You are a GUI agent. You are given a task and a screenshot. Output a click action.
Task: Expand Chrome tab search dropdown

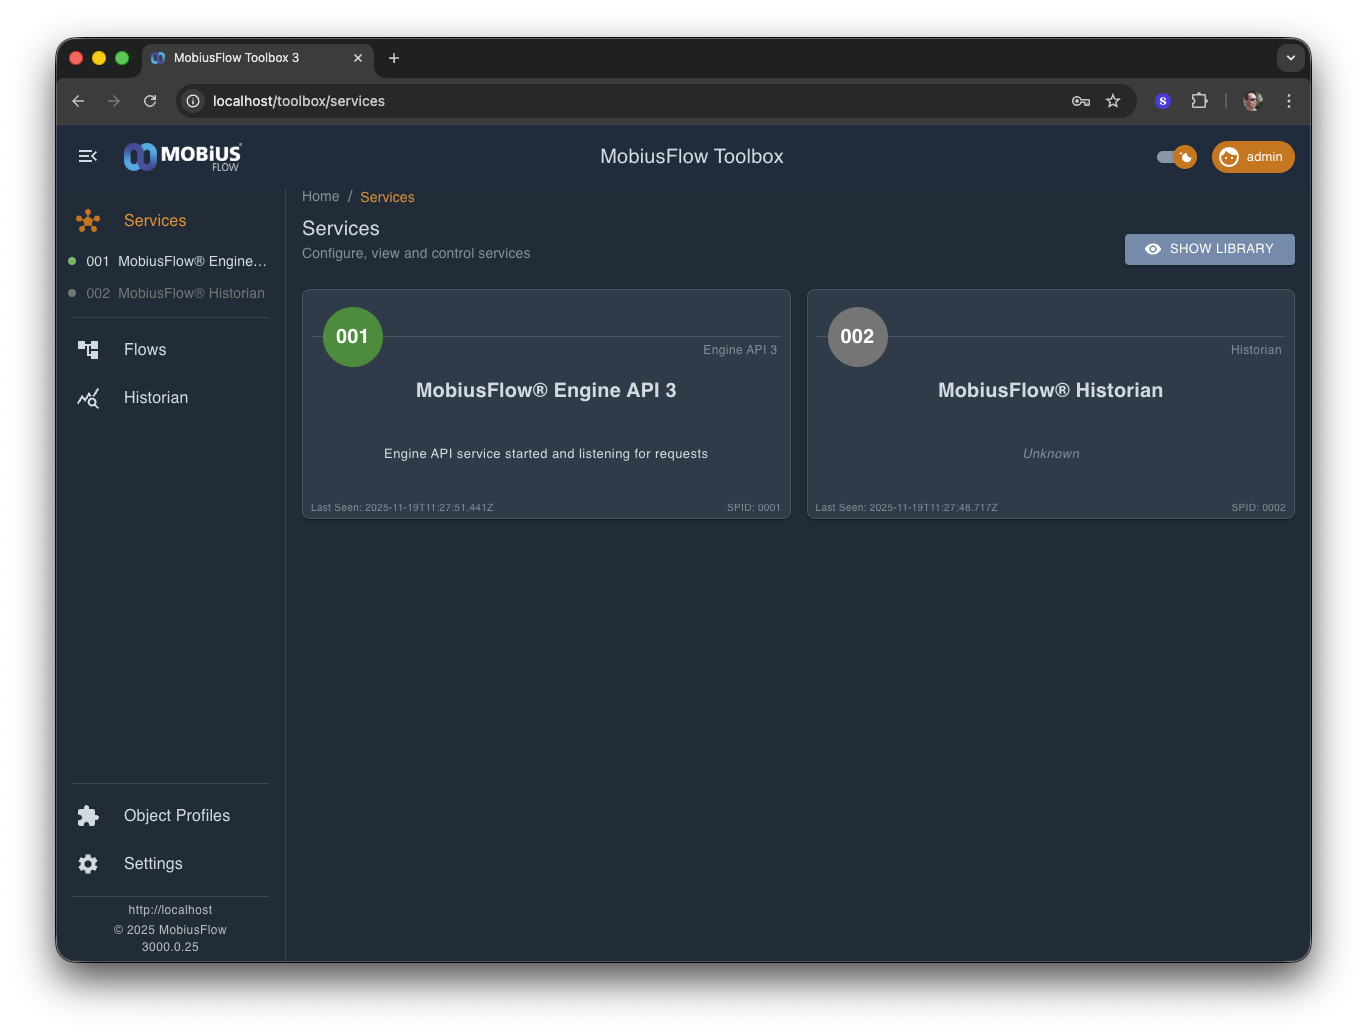pos(1290,58)
